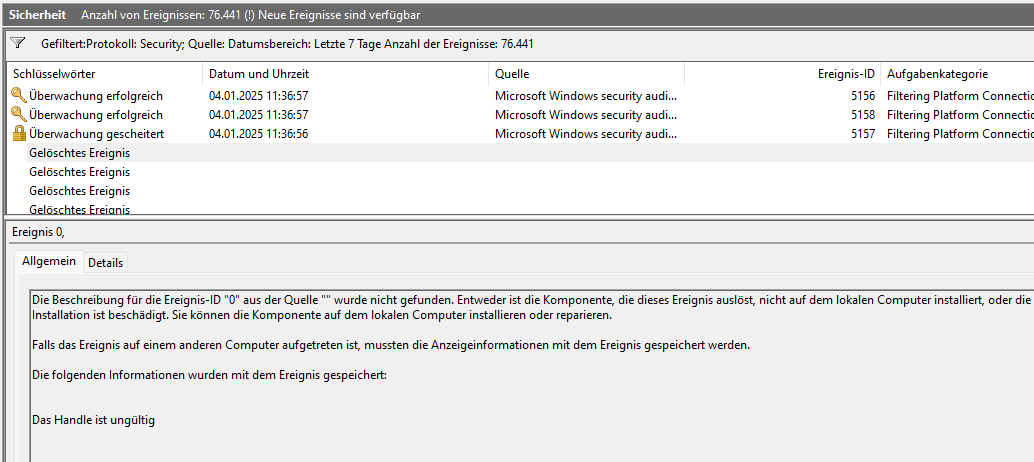The width and height of the screenshot is (1034, 462).
Task: Click the Aufgabenkategorie column header
Action: tap(937, 74)
